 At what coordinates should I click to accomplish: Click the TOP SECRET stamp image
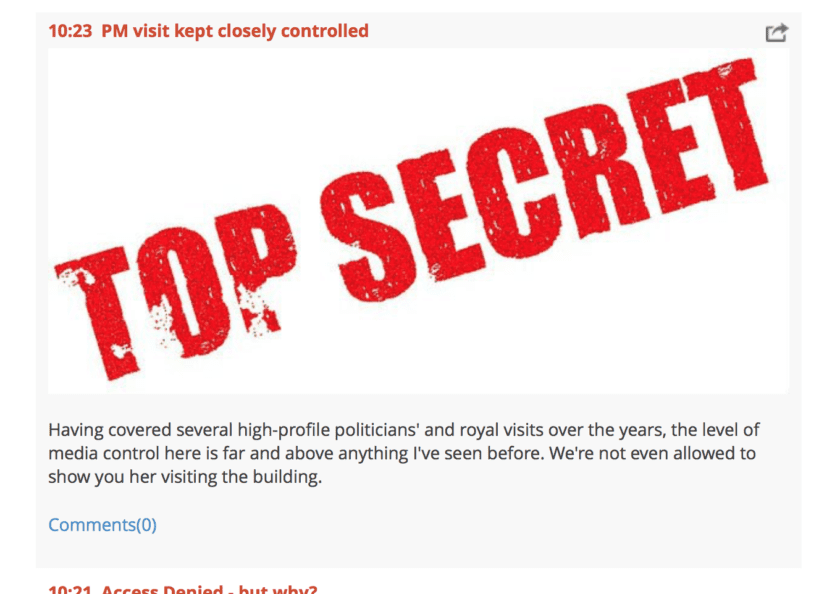tap(418, 220)
